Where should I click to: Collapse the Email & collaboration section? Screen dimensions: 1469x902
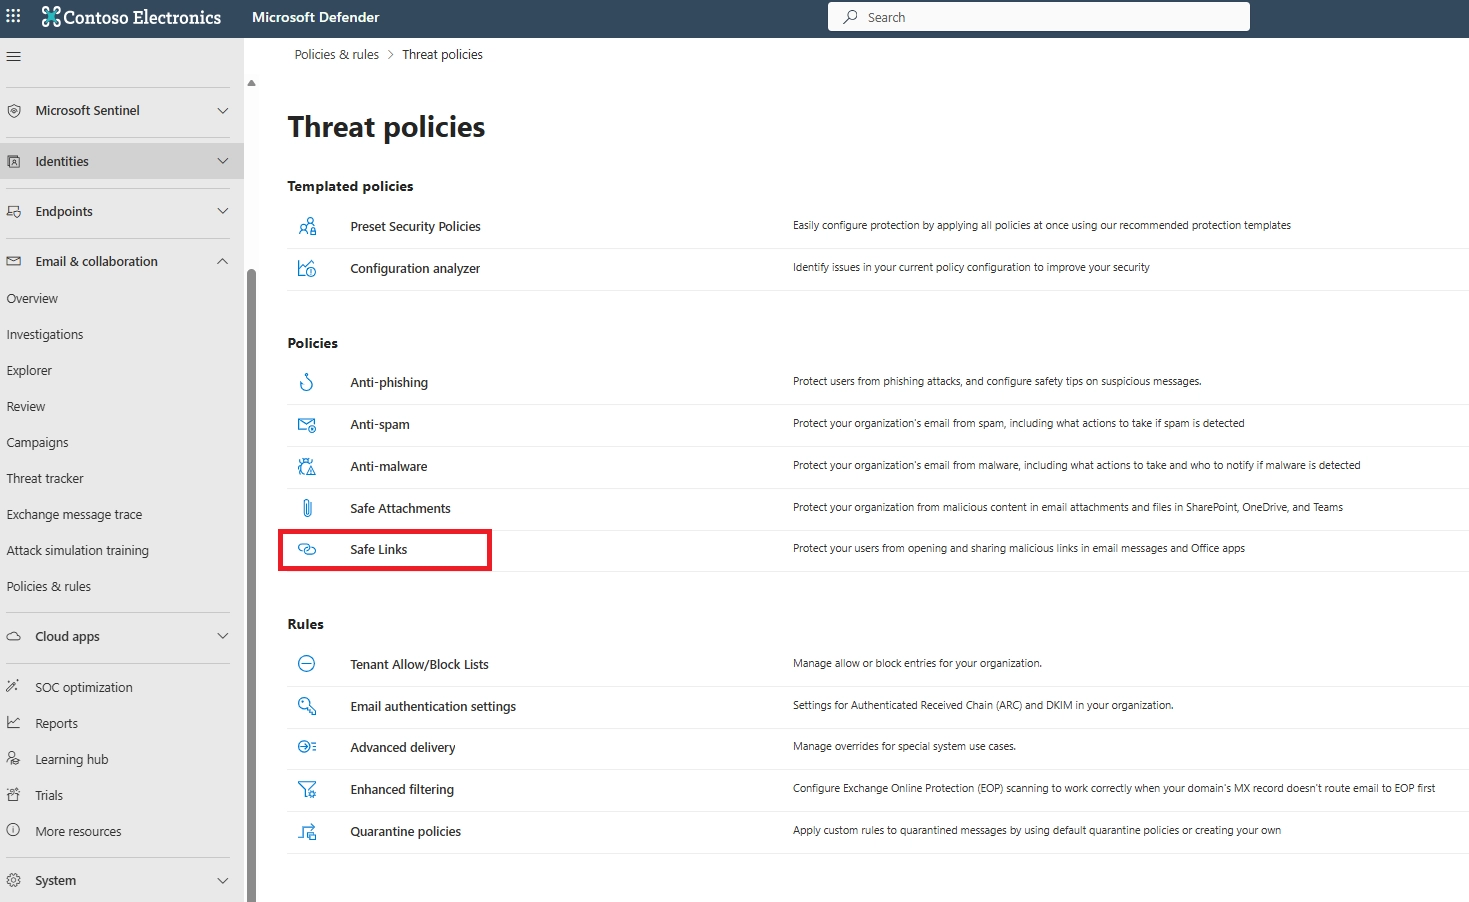[222, 261]
